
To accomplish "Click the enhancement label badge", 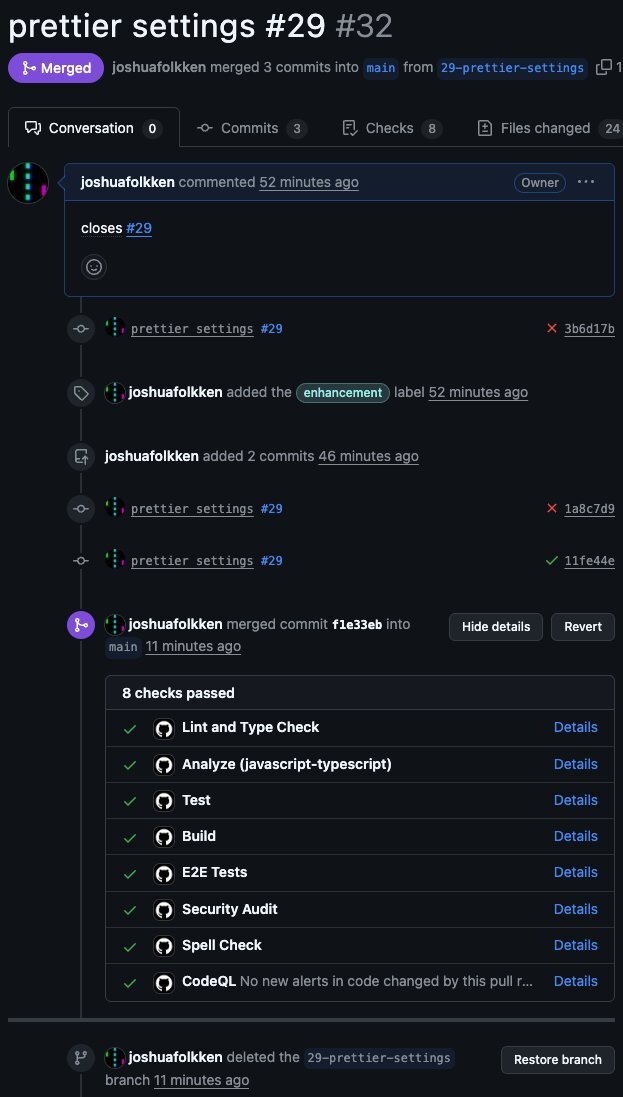I will [x=342, y=393].
